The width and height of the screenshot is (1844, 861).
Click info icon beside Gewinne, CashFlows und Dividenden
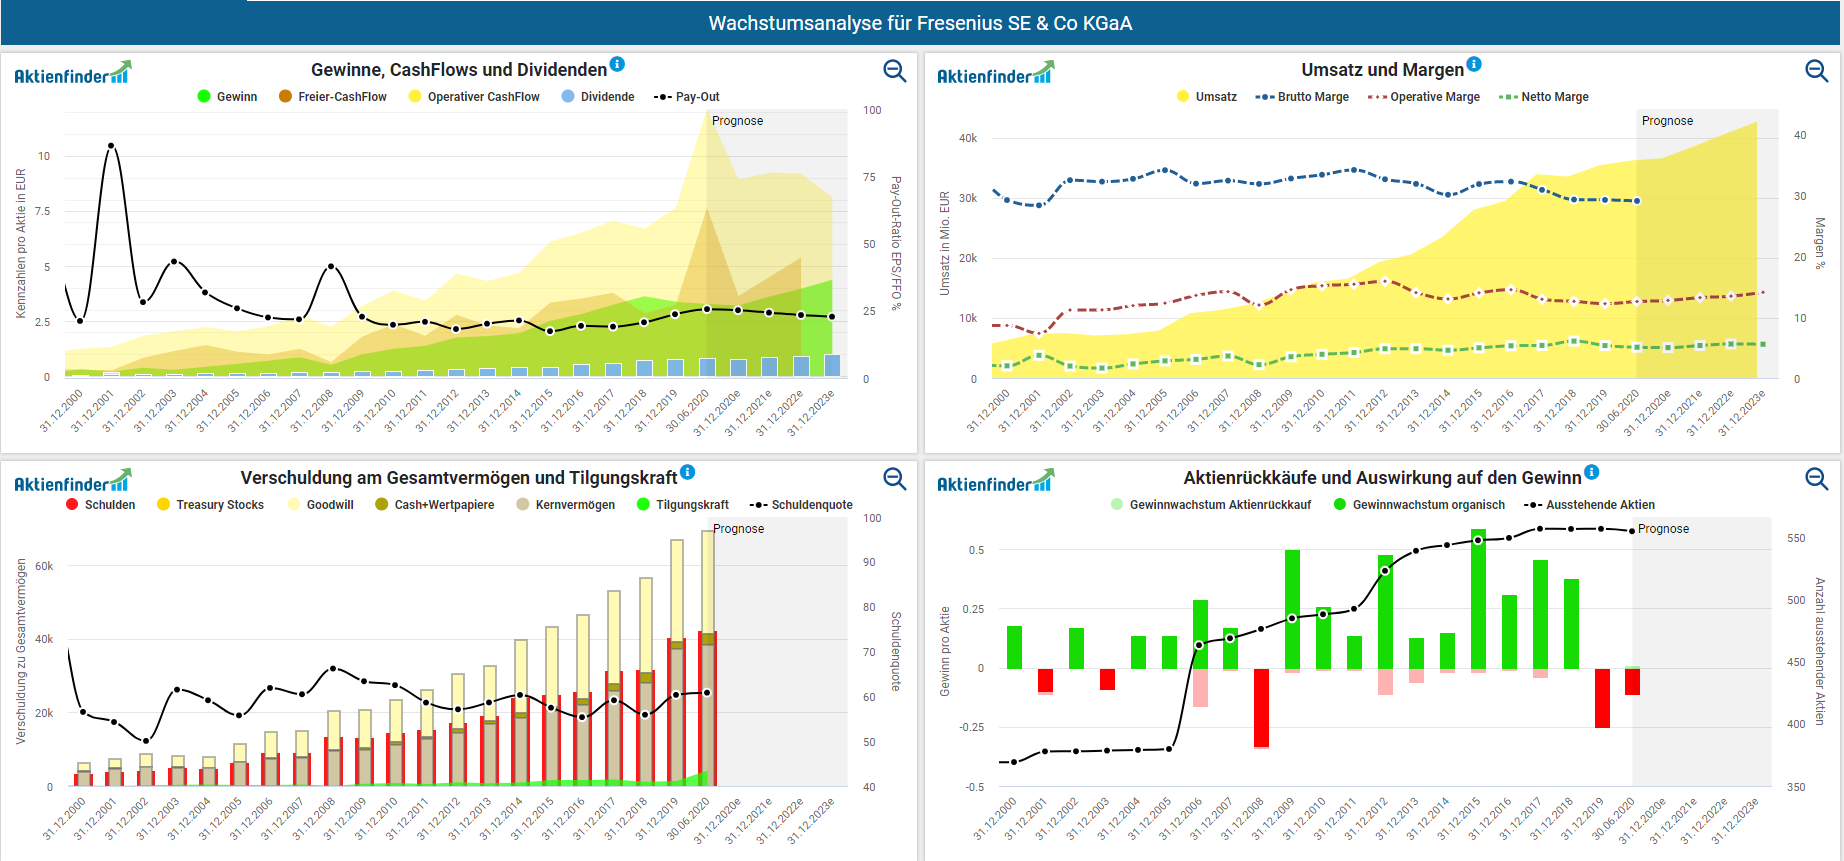(617, 64)
